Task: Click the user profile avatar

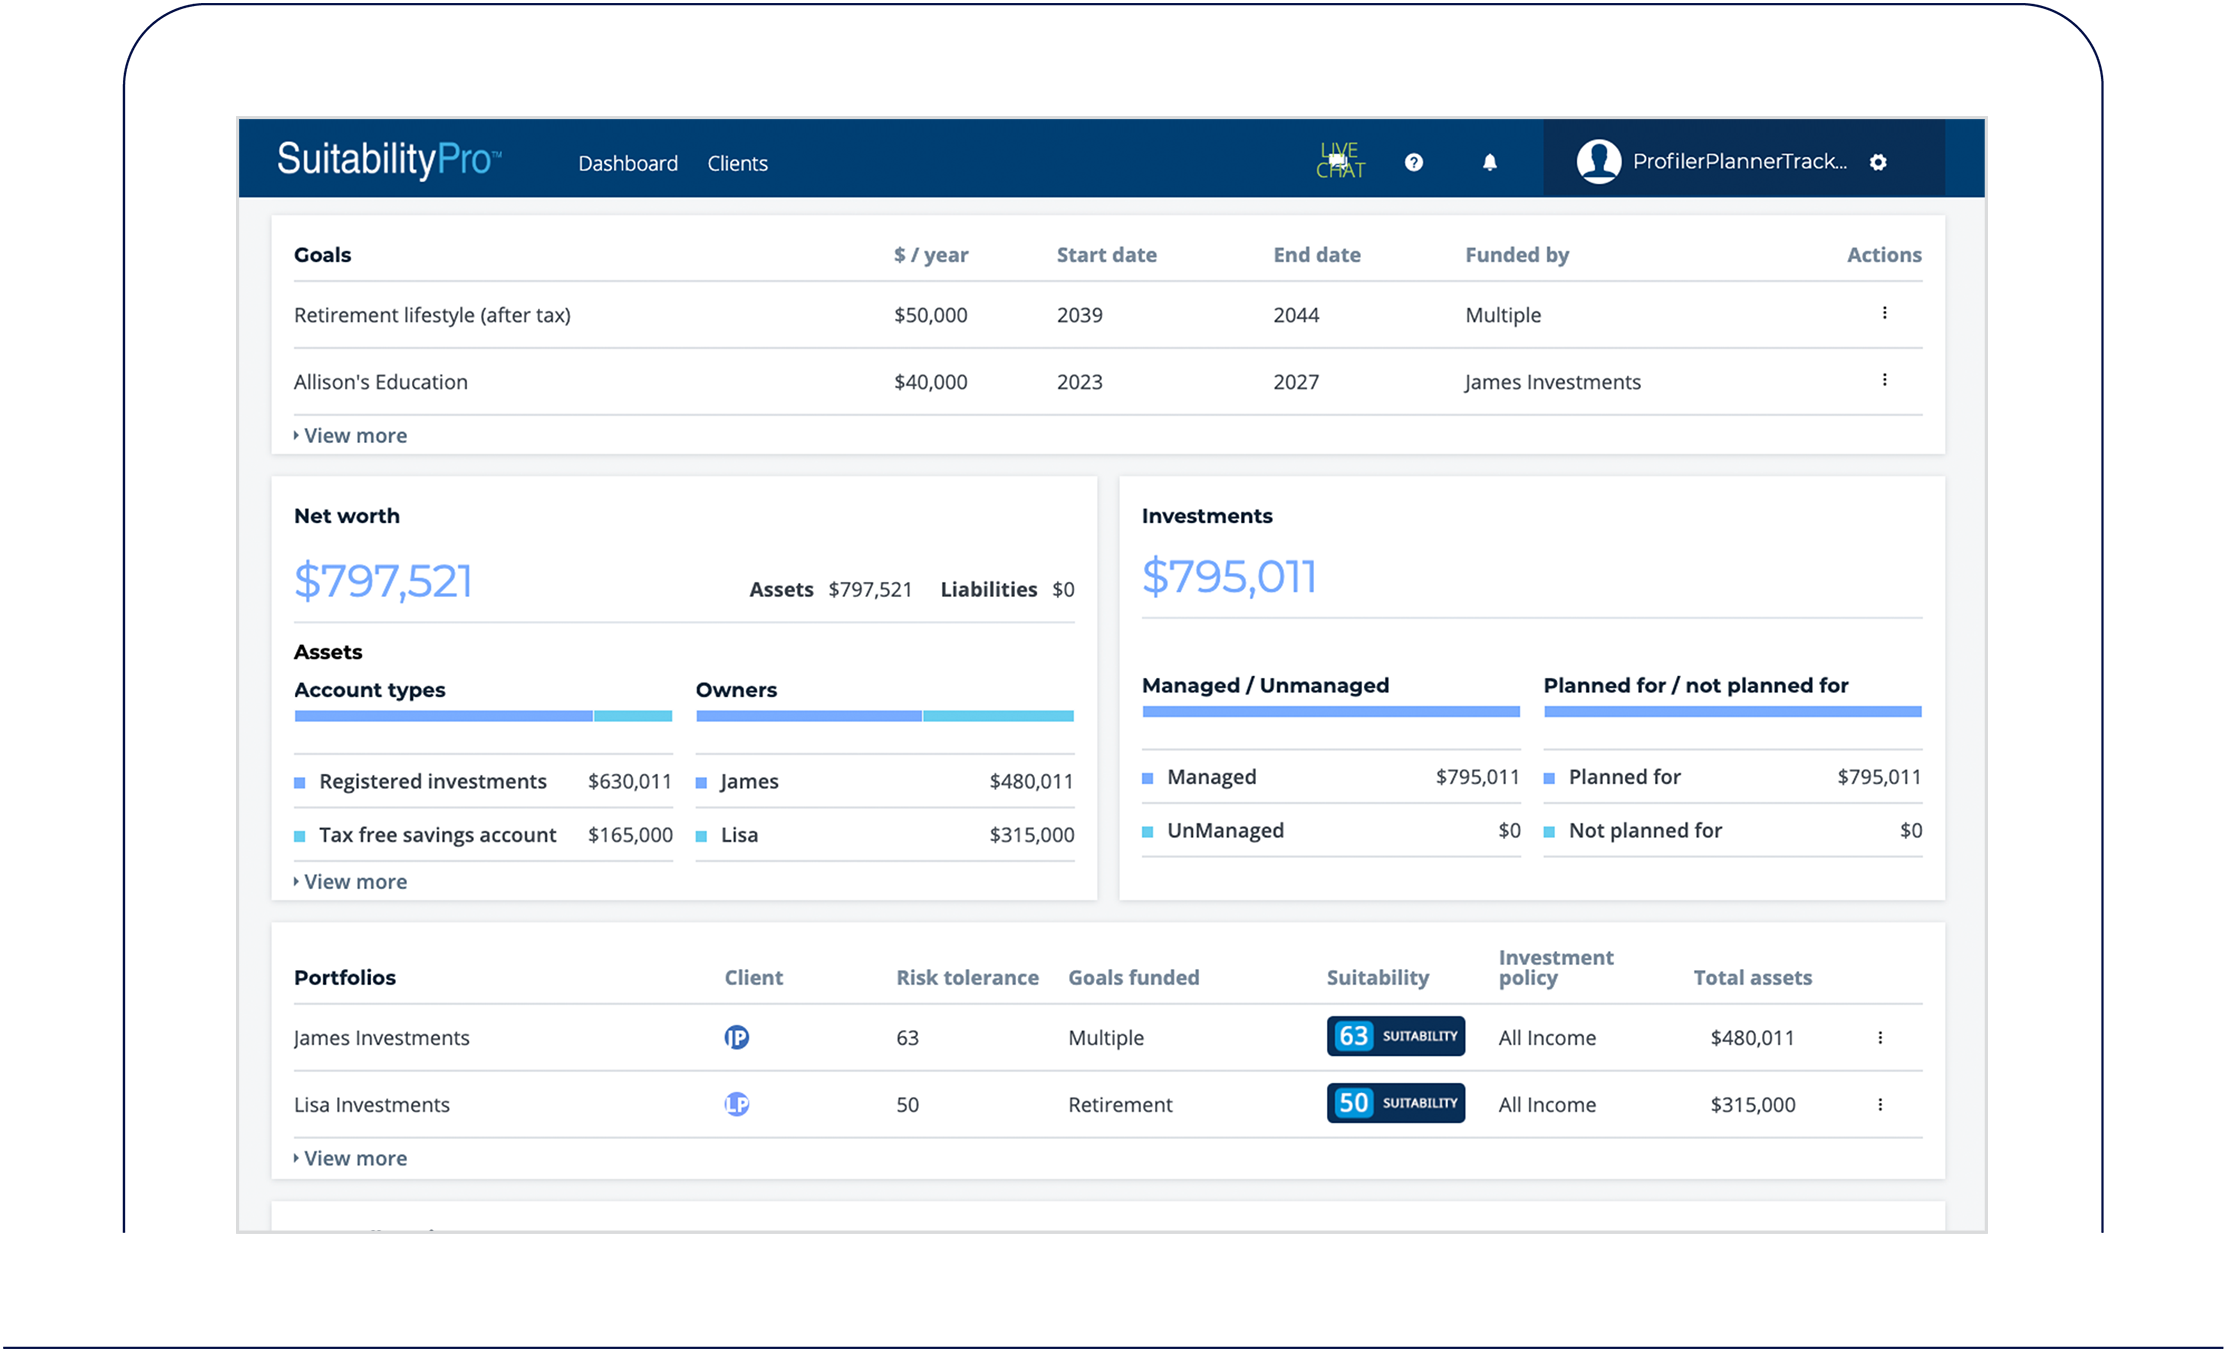Action: tap(1598, 161)
